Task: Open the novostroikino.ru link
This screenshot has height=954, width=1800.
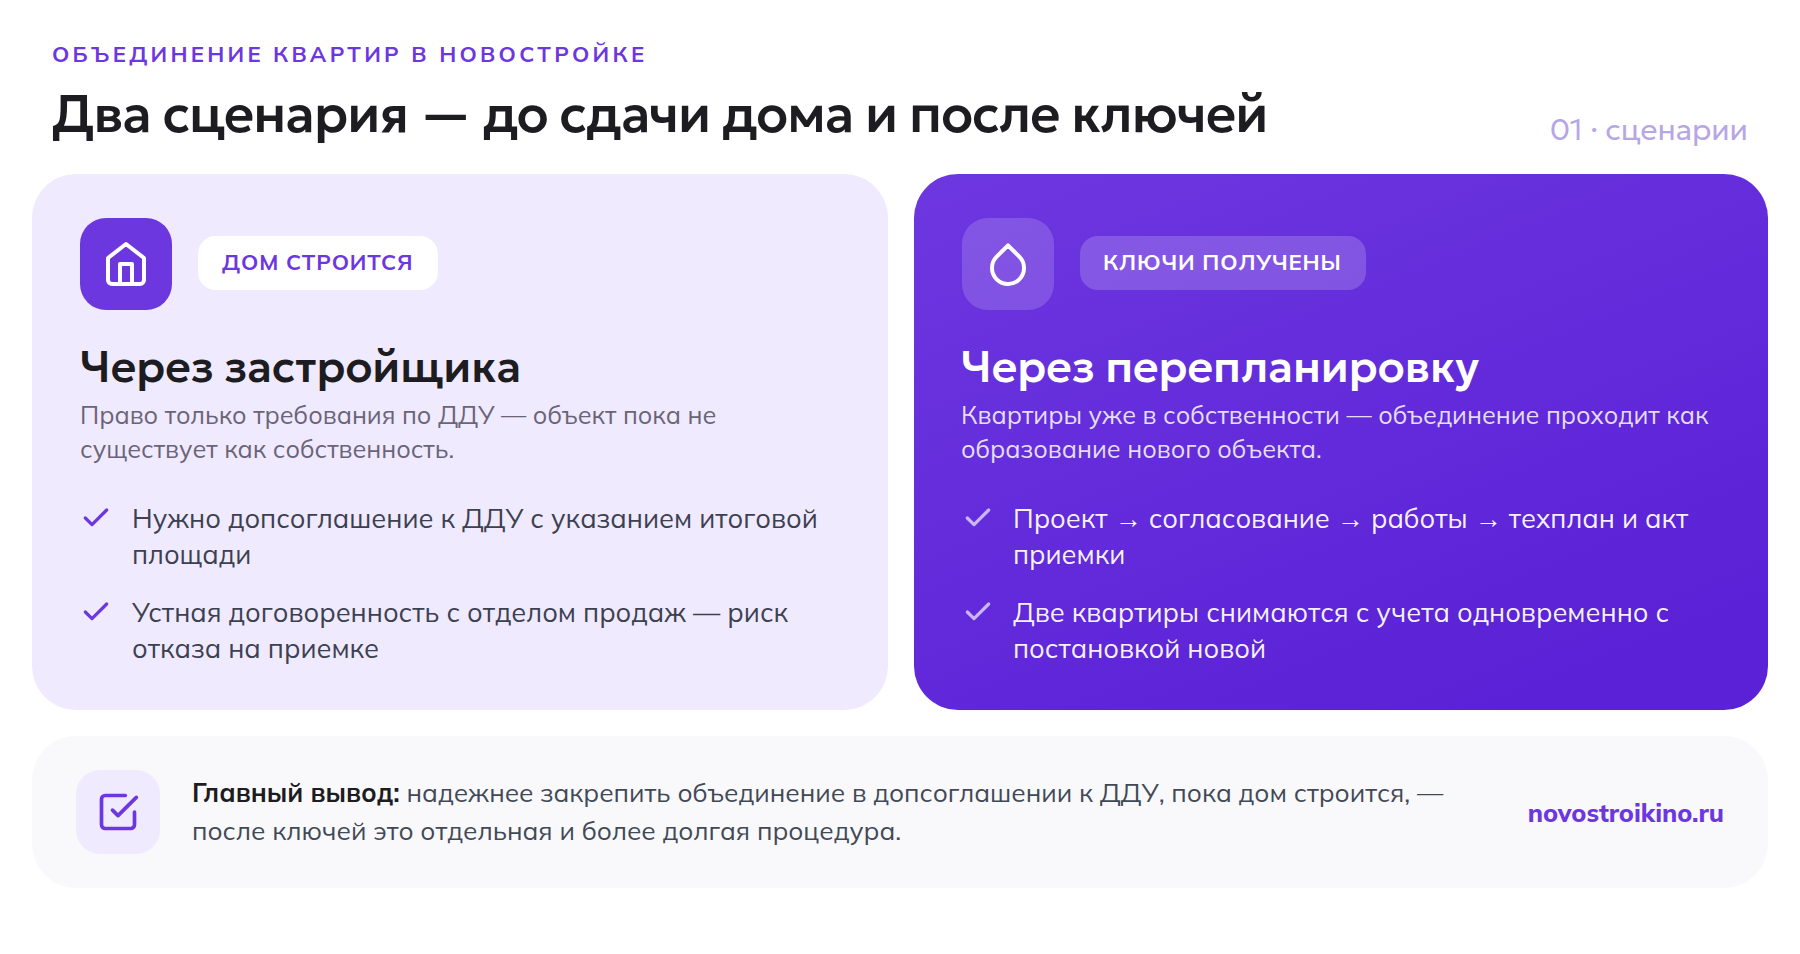Action: 1625,813
